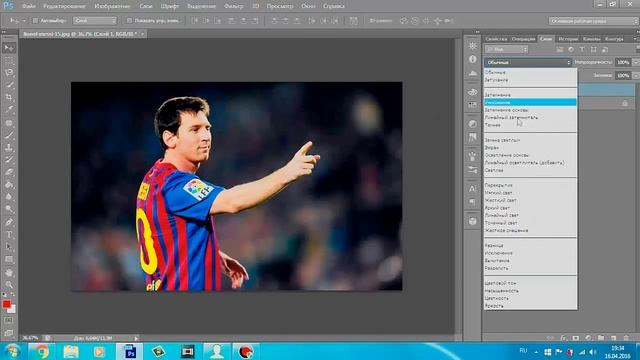Select the Zoom tool in toolbox
Image resolution: width=640 pixels, height=360 pixels.
coord(9,284)
